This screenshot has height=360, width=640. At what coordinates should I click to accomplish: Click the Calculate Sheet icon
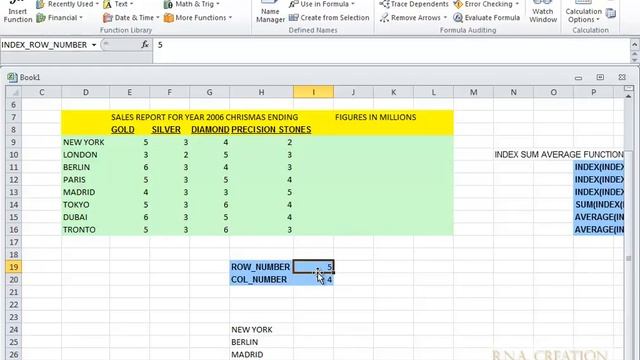[611, 13]
